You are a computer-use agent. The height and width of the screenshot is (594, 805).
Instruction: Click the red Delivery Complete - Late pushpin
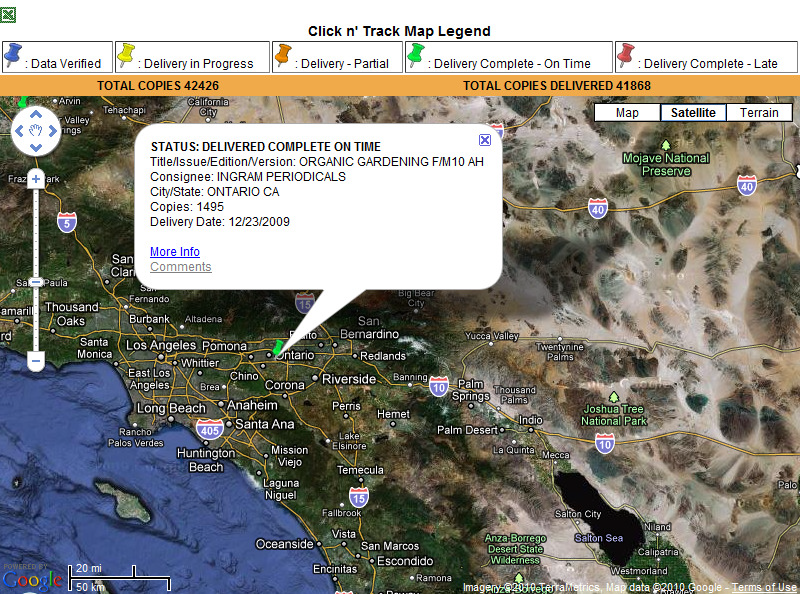pyautogui.click(x=625, y=55)
